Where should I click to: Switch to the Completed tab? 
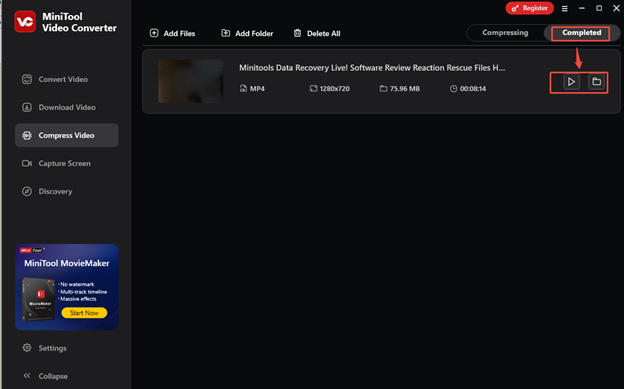pos(581,33)
